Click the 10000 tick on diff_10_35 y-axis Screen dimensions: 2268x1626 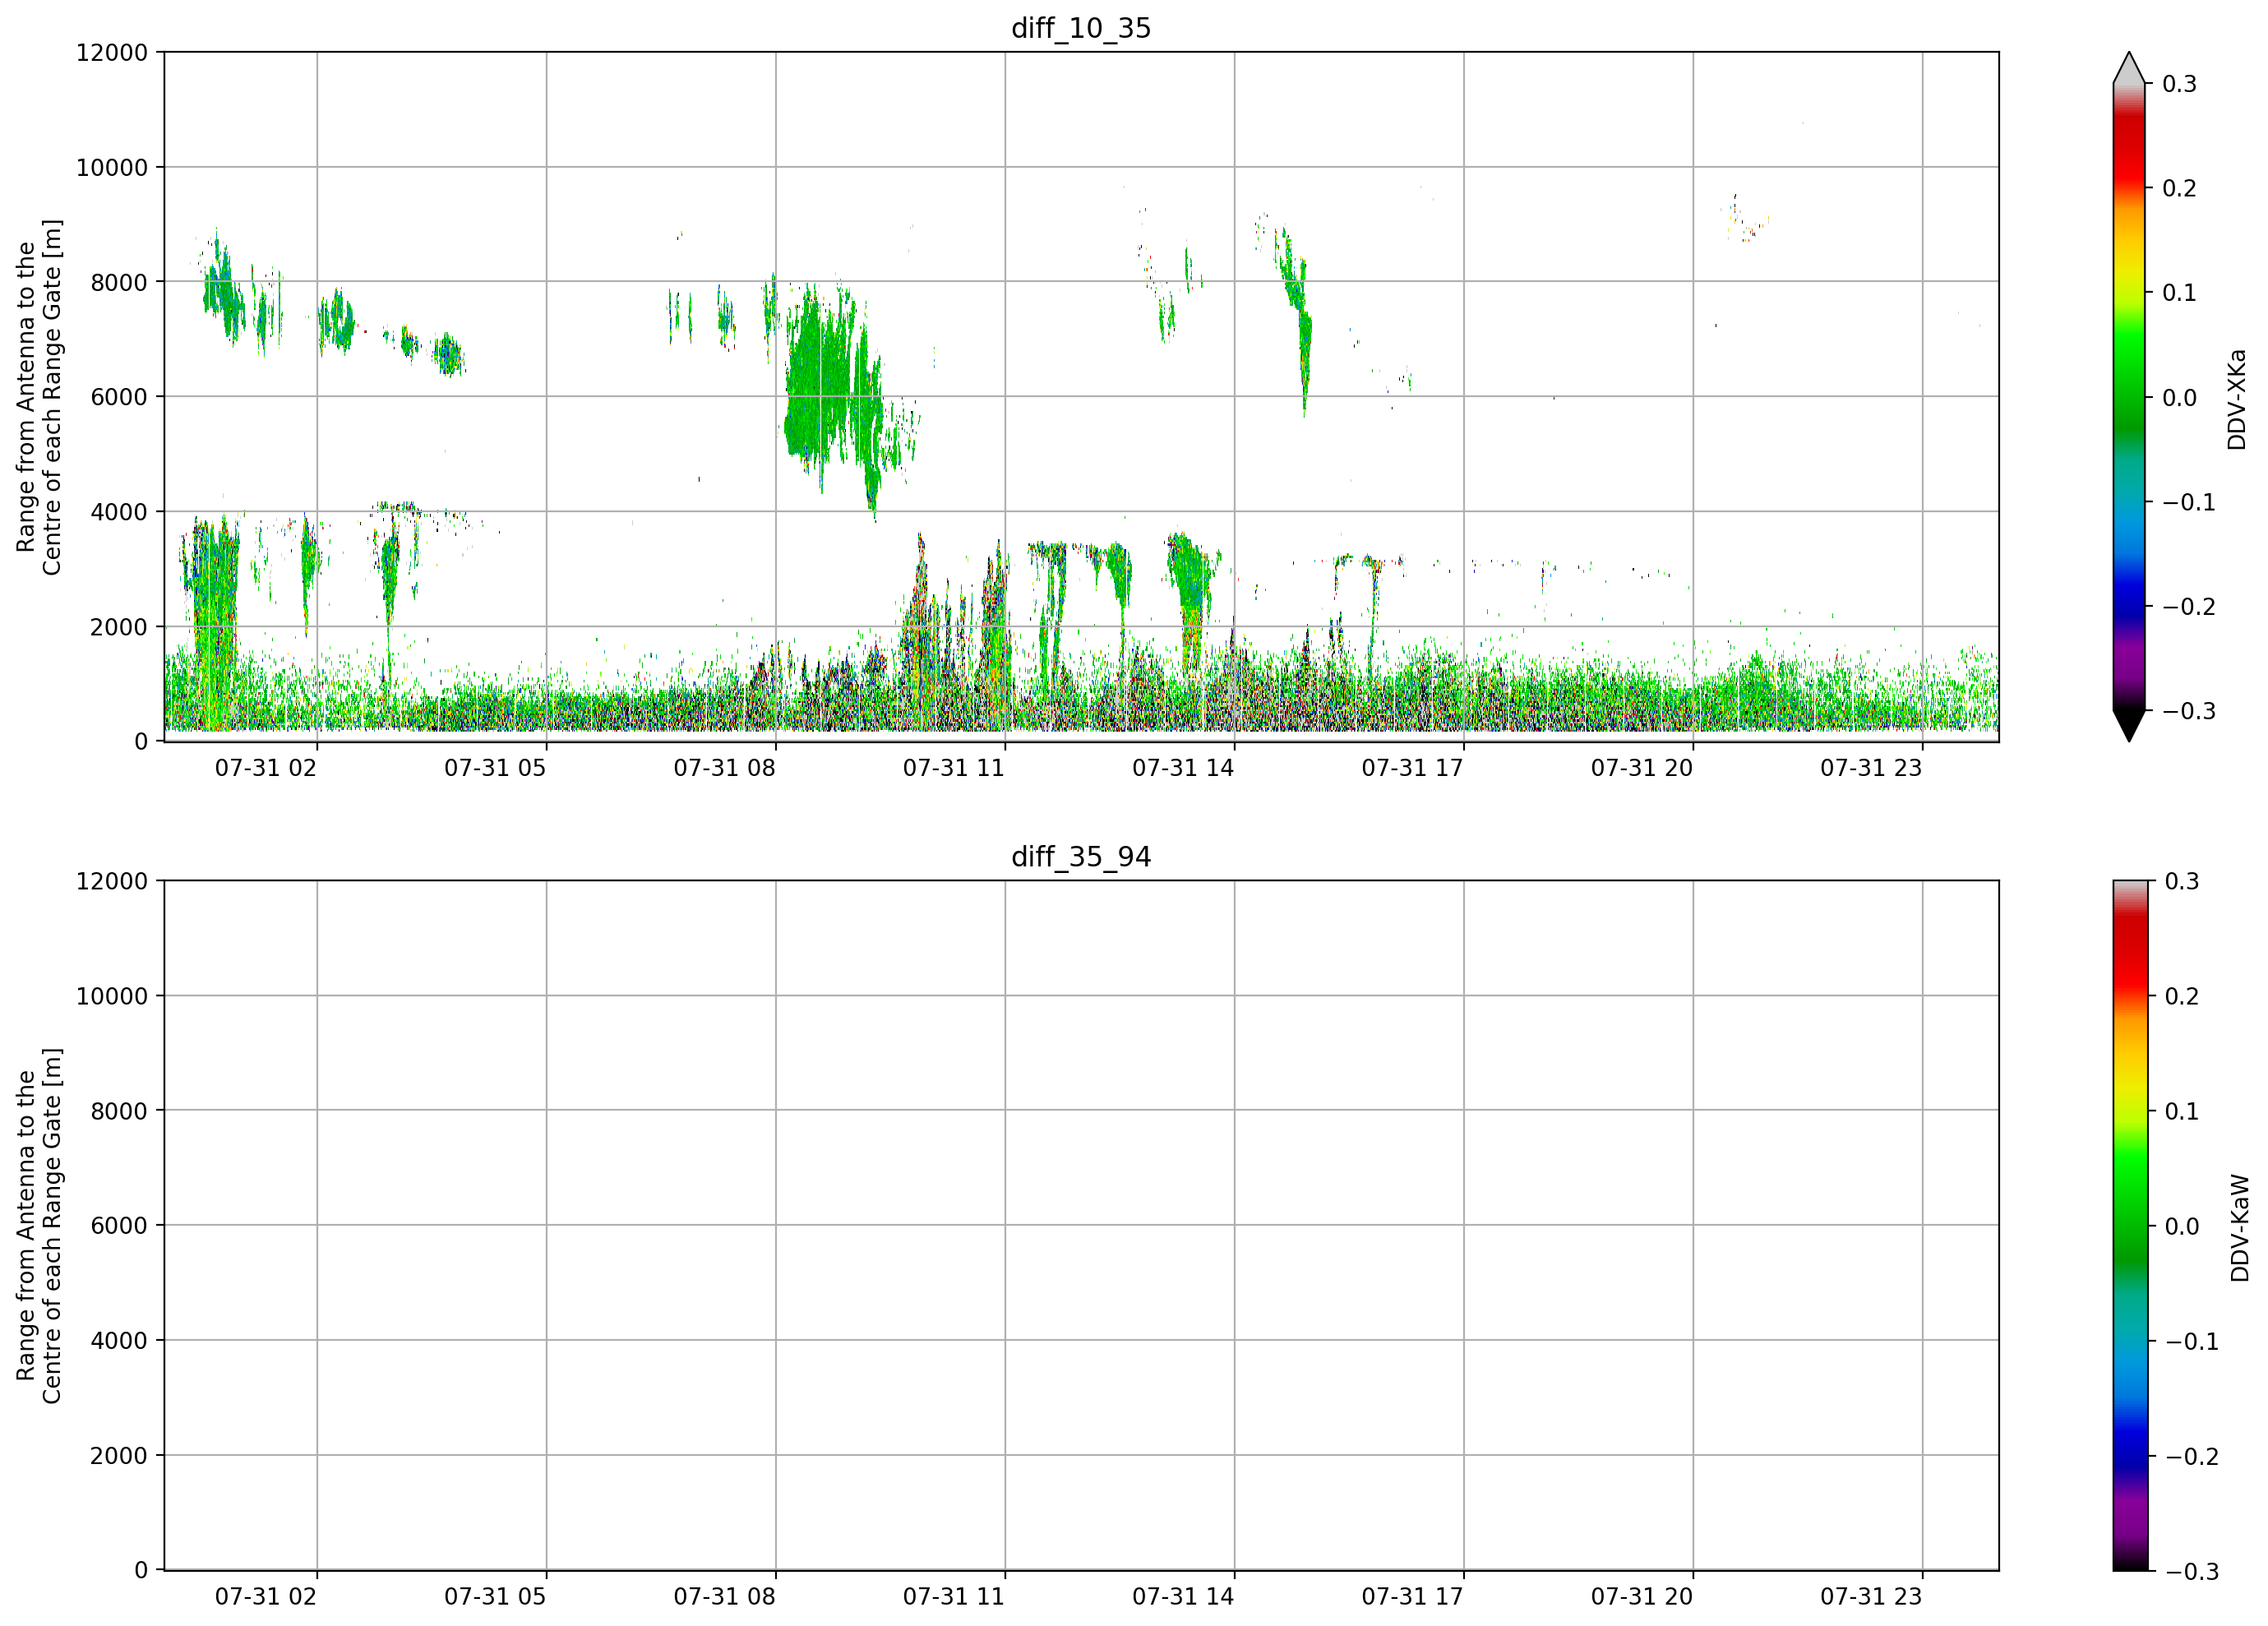pyautogui.click(x=112, y=168)
